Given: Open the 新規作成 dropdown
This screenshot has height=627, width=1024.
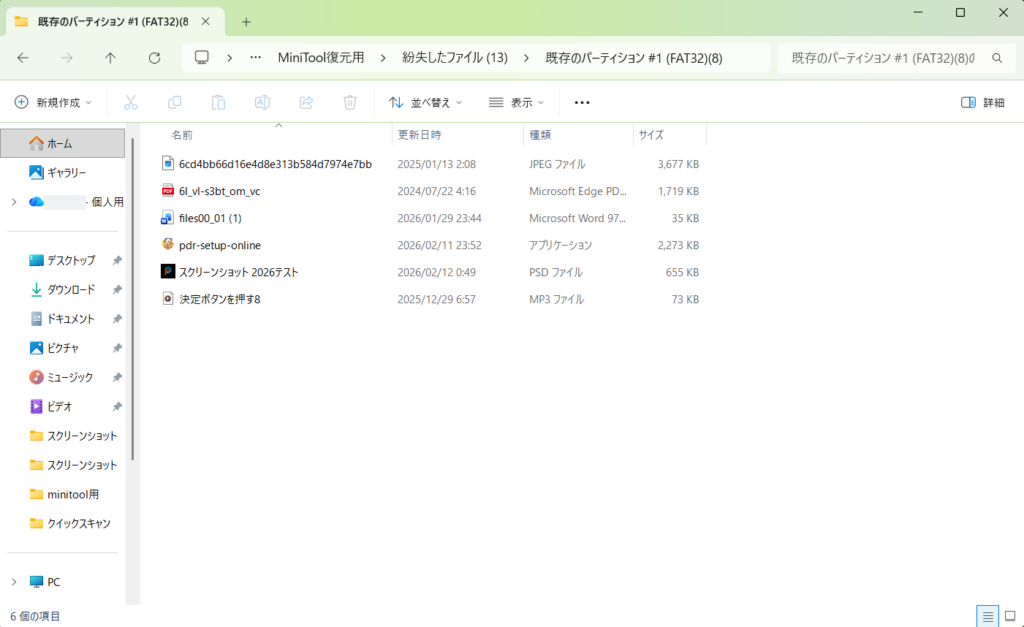Looking at the screenshot, I should [x=53, y=102].
